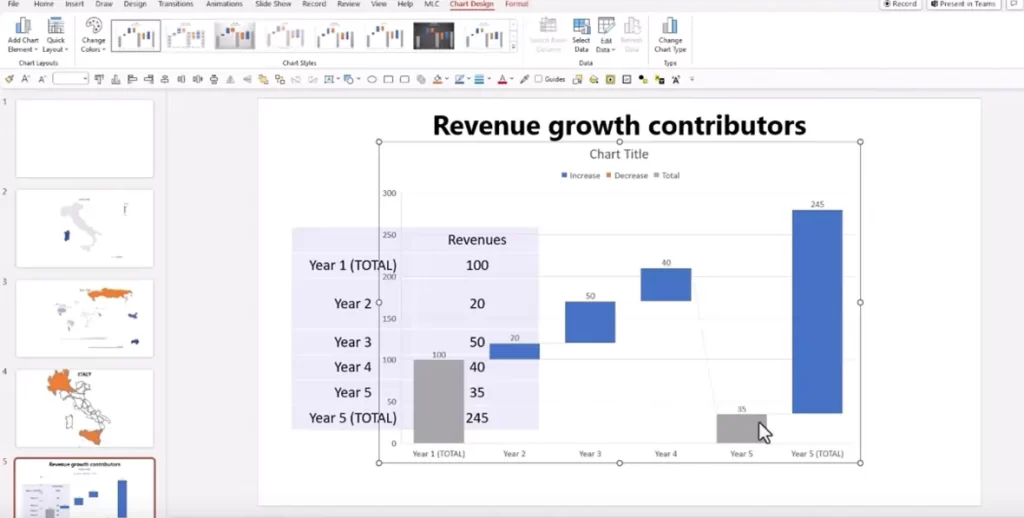Click the increase font size icon
This screenshot has height=518, width=1024.
pos(25,79)
